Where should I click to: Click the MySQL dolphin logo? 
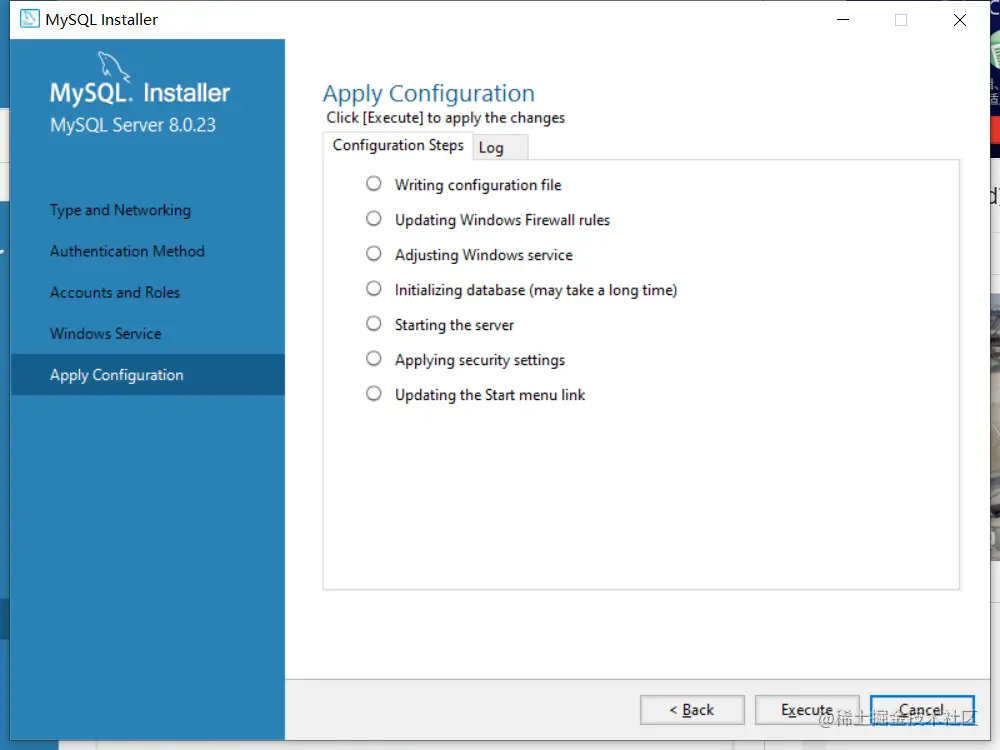click(114, 67)
